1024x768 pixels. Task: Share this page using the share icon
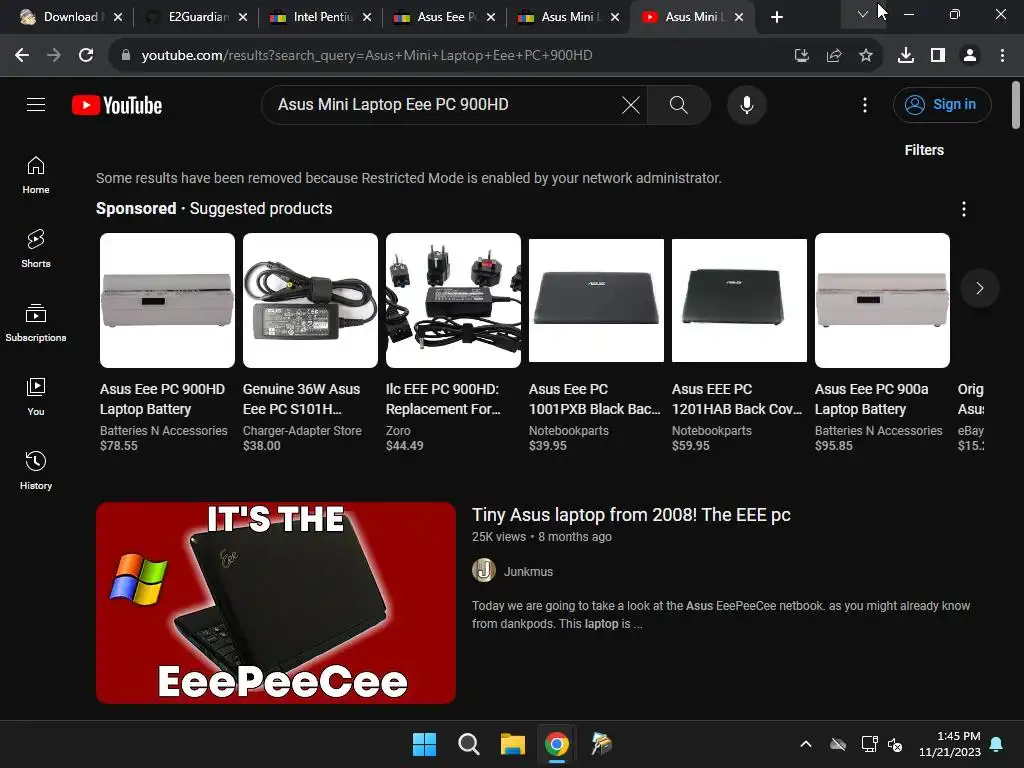(x=834, y=56)
